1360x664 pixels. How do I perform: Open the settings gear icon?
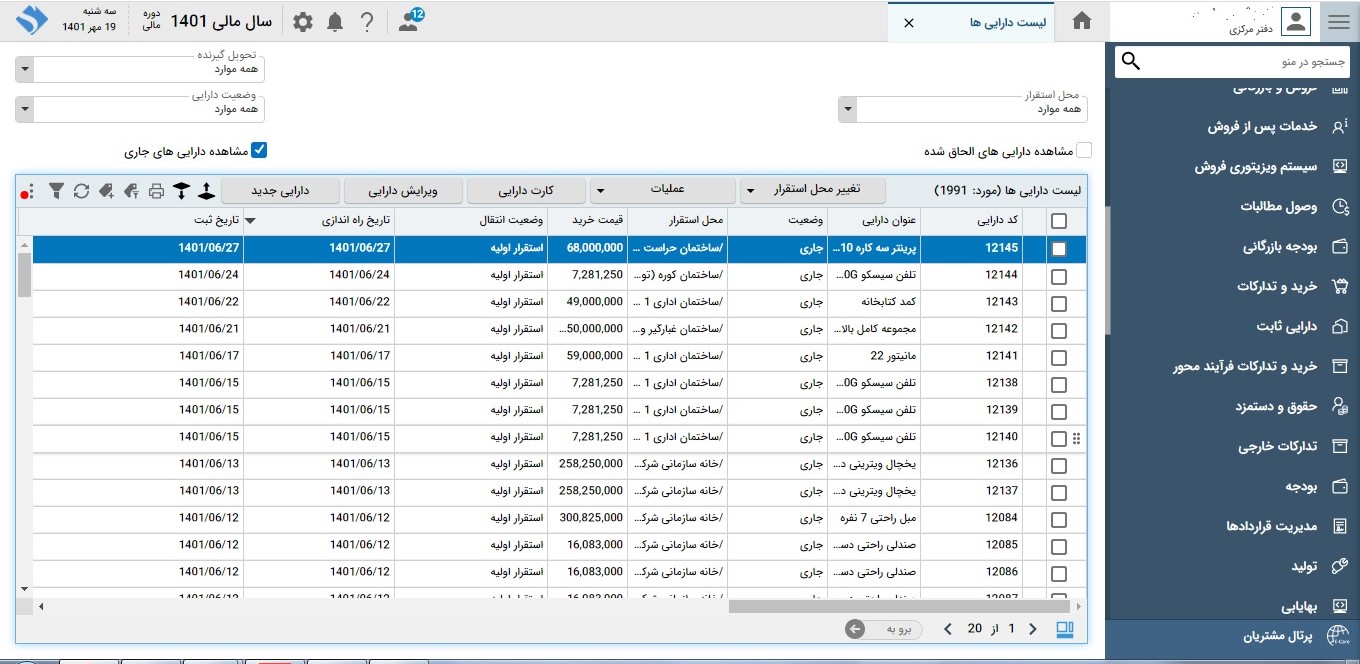pos(302,22)
